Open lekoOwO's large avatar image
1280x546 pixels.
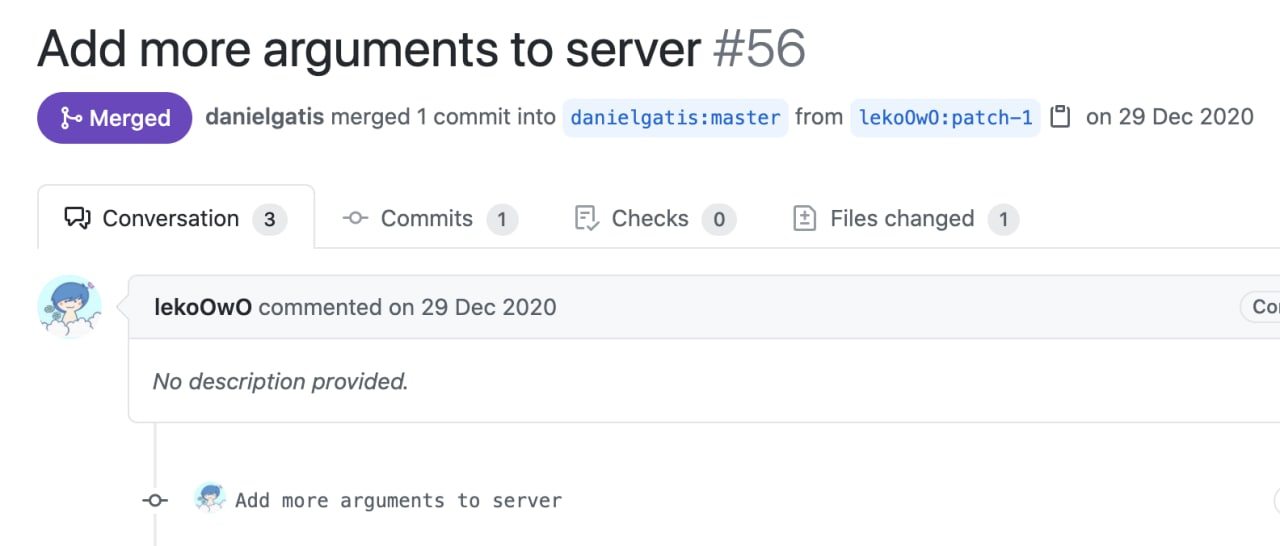coord(69,307)
